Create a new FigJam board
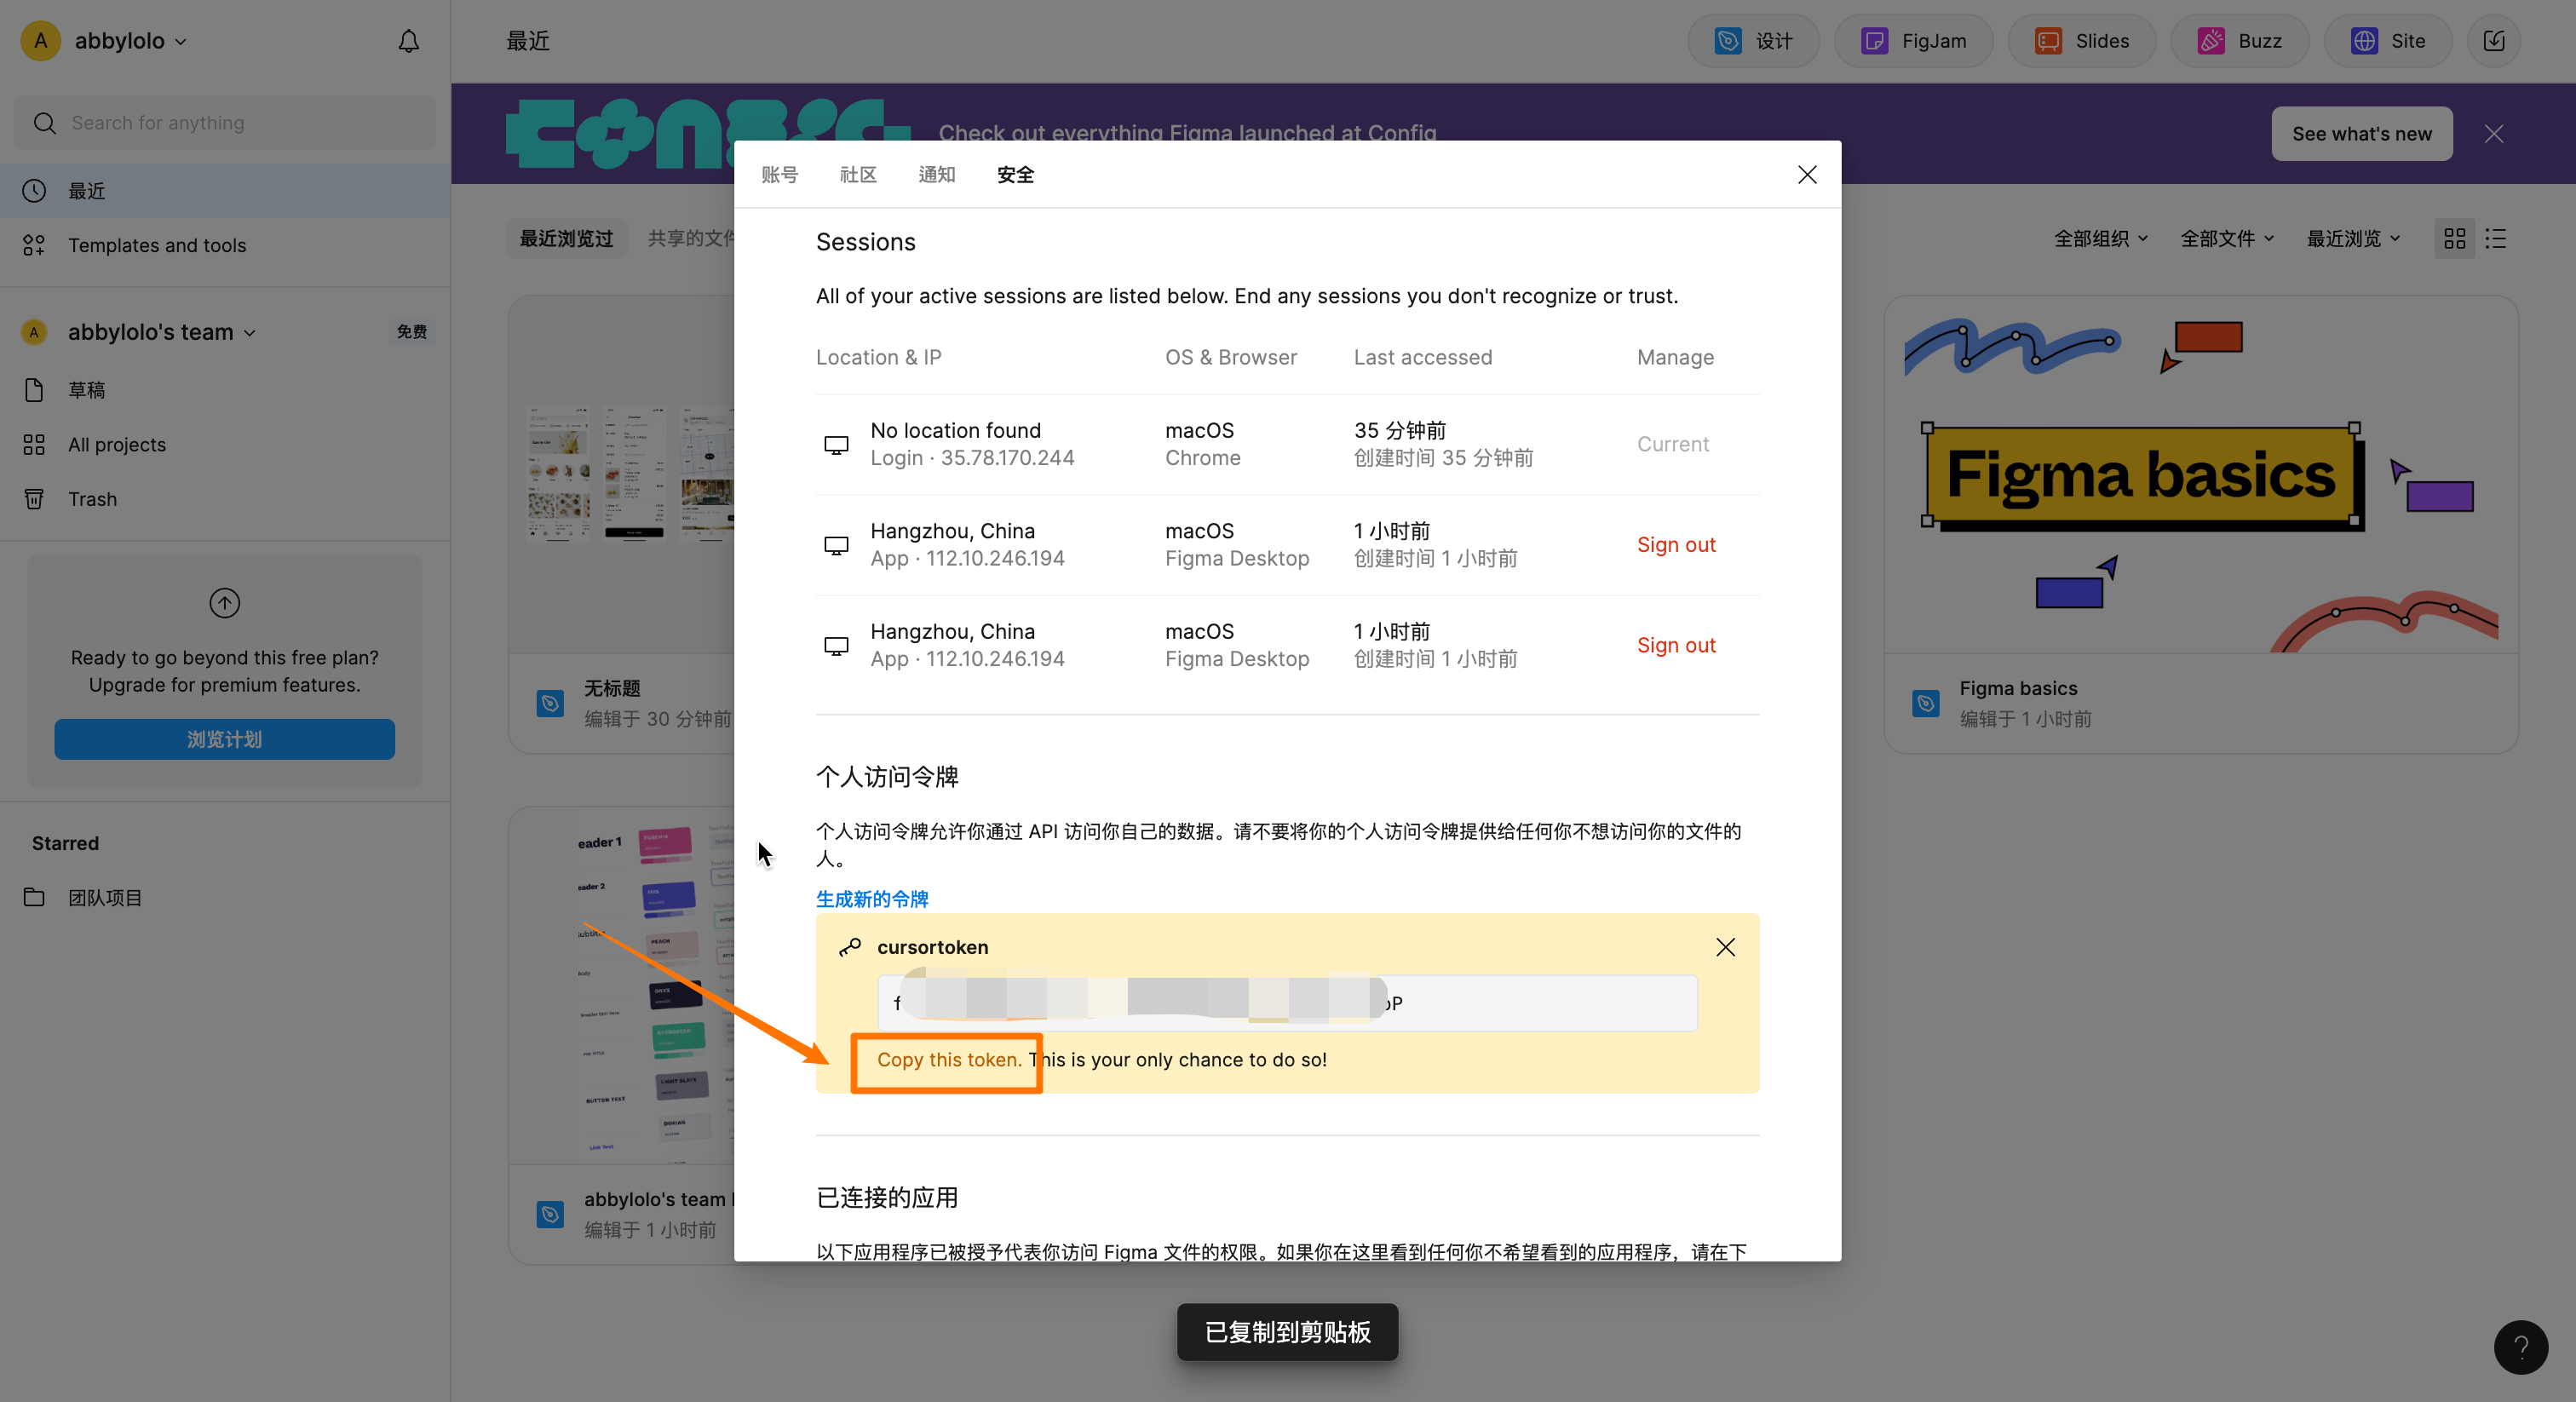Image resolution: width=2576 pixels, height=1402 pixels. pos(1913,41)
